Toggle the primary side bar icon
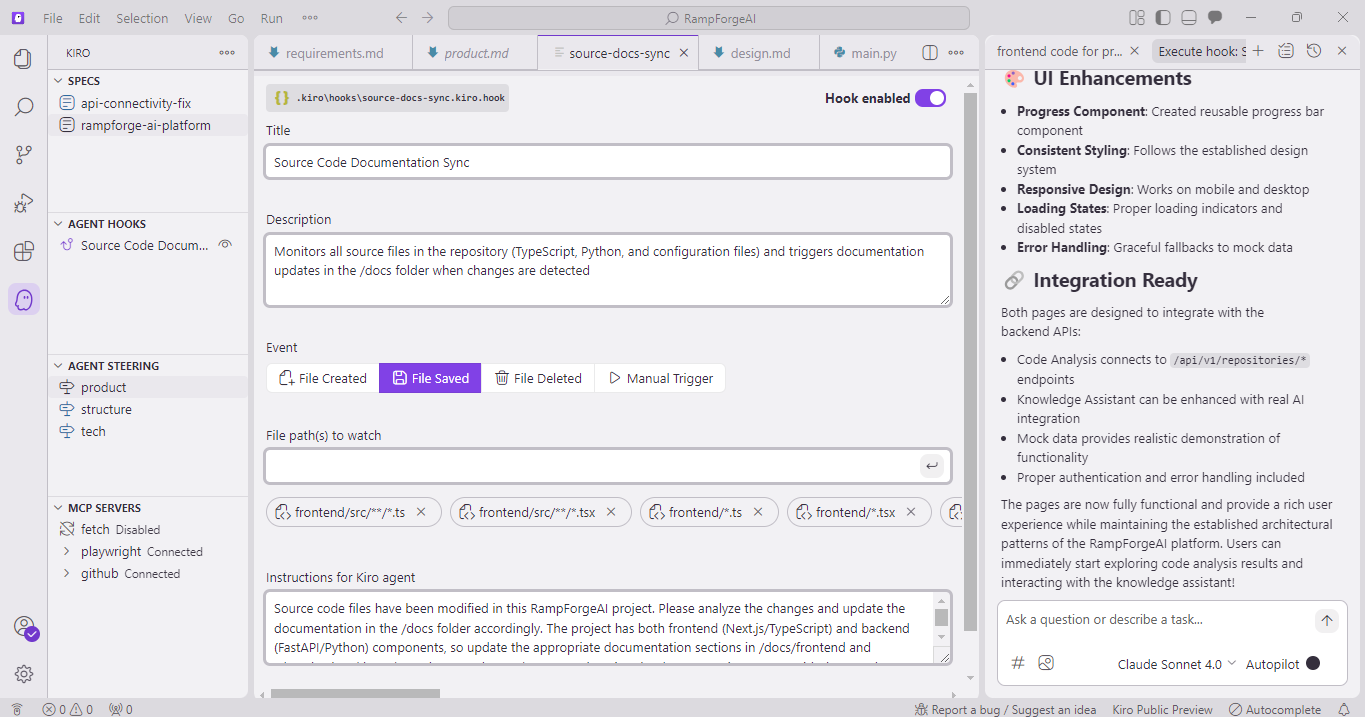 tap(1163, 18)
